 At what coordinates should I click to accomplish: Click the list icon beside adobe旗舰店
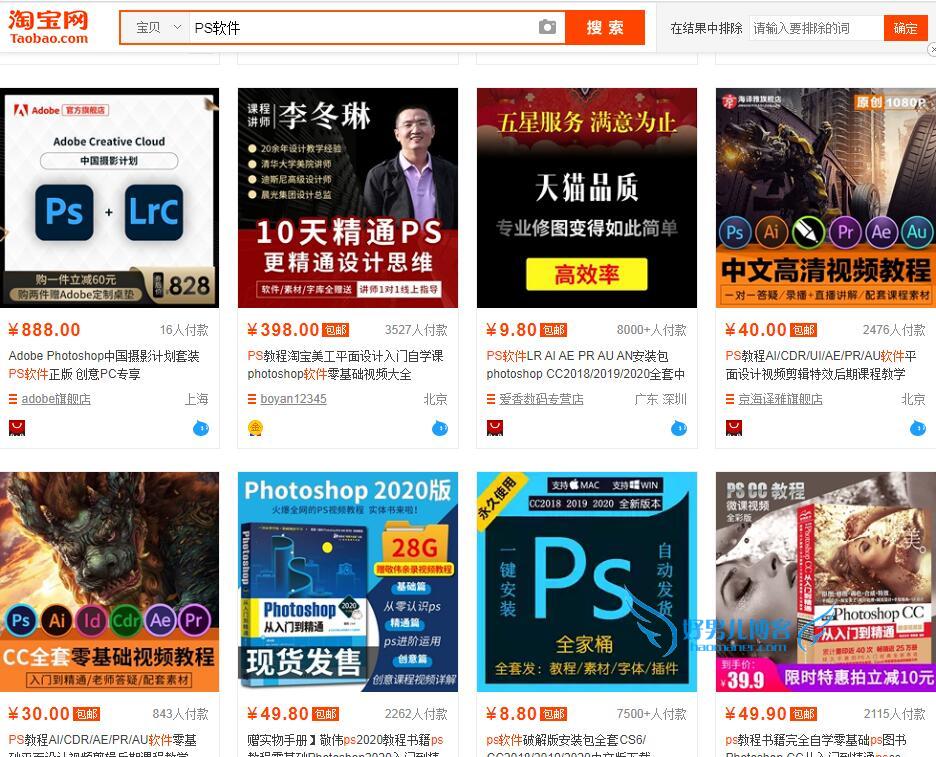tap(13, 399)
